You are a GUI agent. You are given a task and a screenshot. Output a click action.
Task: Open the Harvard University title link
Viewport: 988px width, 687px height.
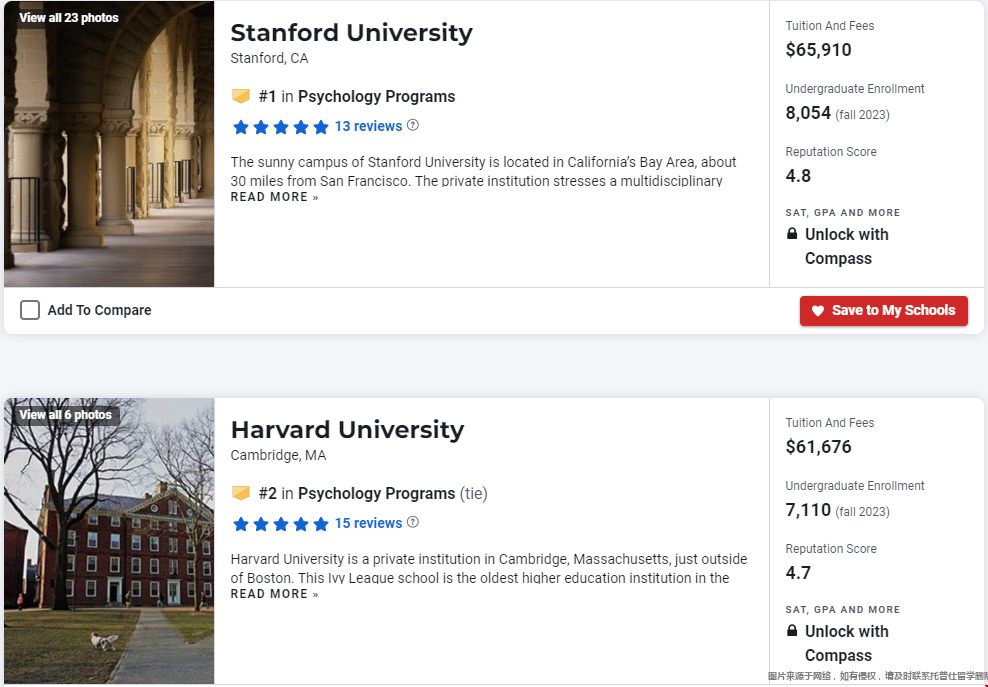[347, 430]
